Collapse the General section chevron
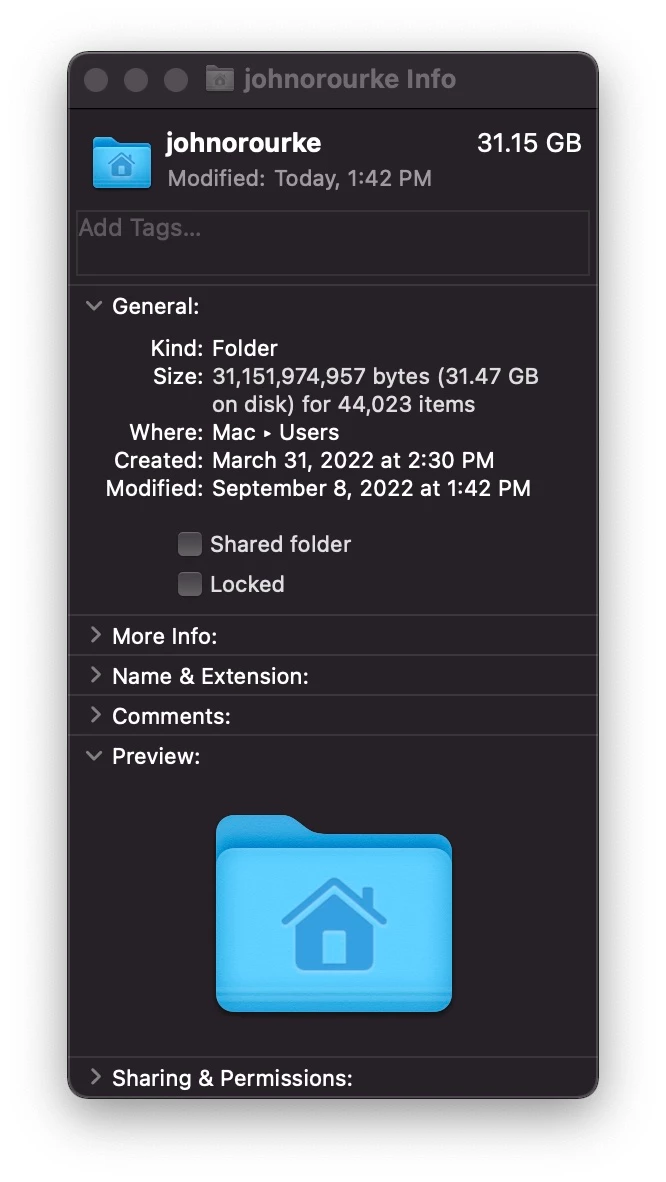Screen dimensions: 666x1182 pyautogui.click(x=94, y=306)
